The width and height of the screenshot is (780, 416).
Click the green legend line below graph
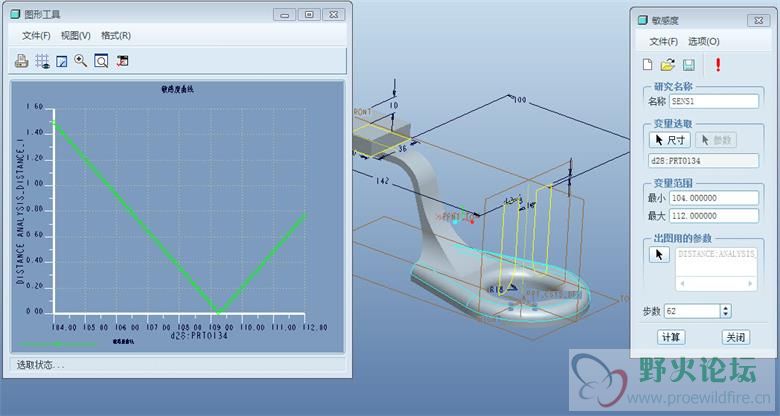58,343
